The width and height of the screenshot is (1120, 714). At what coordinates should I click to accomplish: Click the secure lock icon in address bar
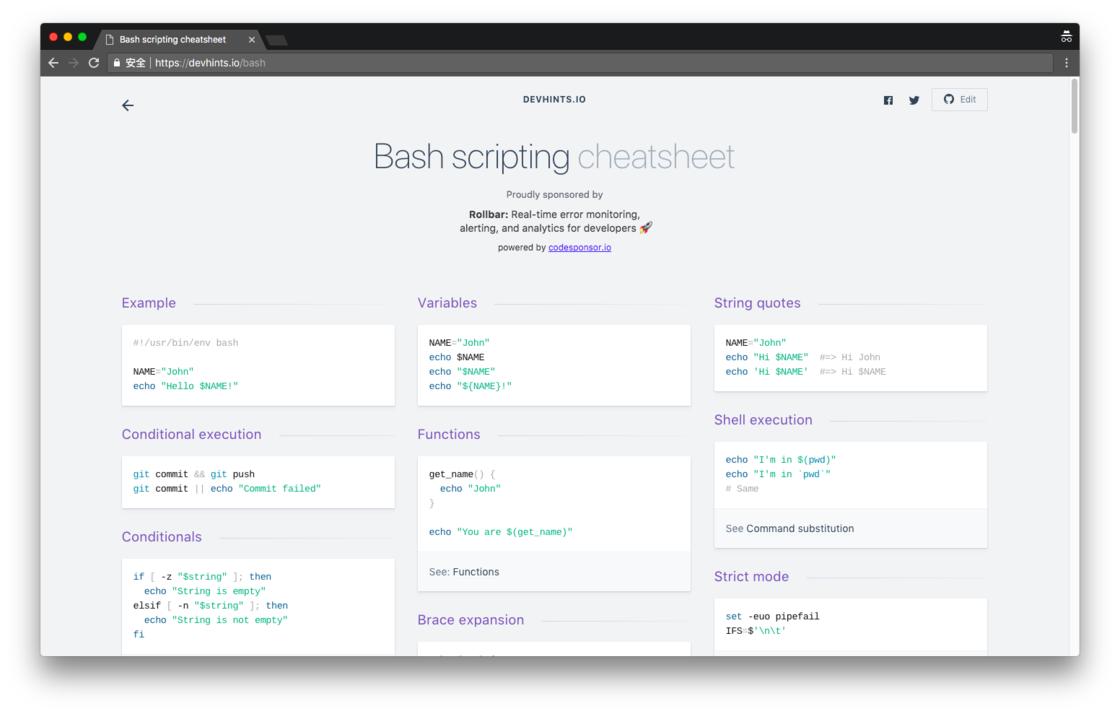(116, 63)
